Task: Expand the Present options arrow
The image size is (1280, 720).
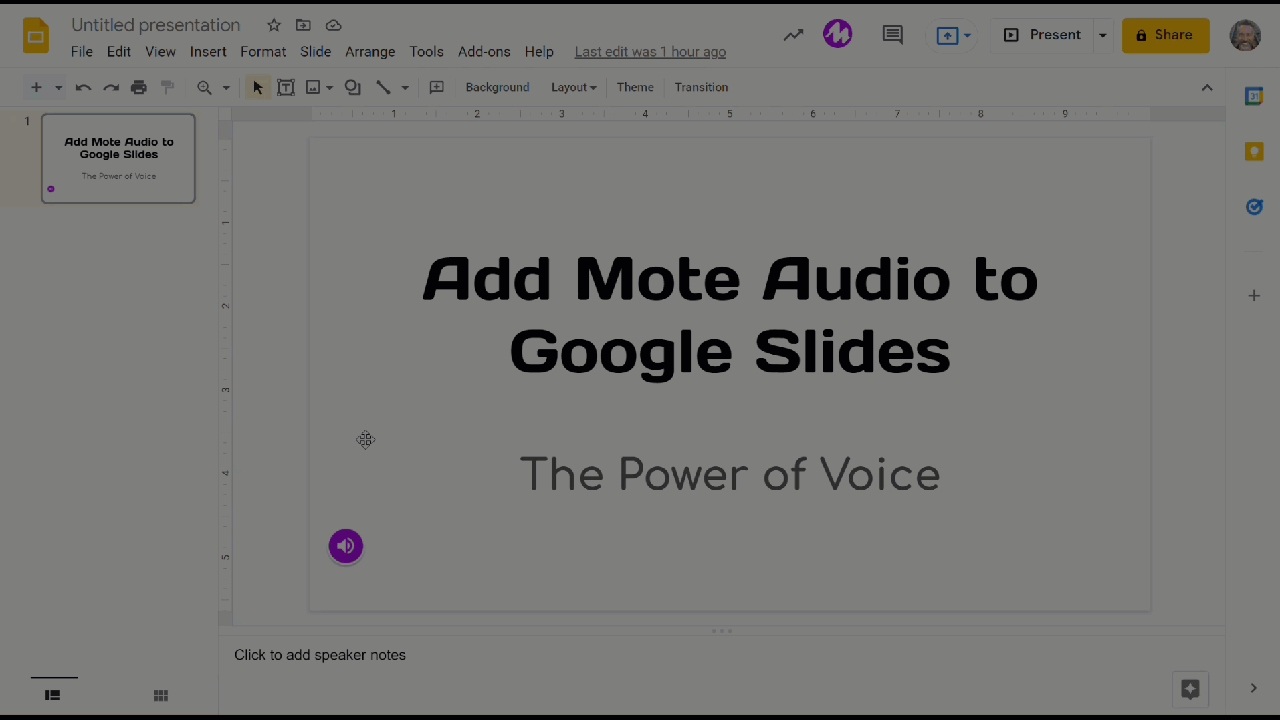Action: click(1102, 35)
